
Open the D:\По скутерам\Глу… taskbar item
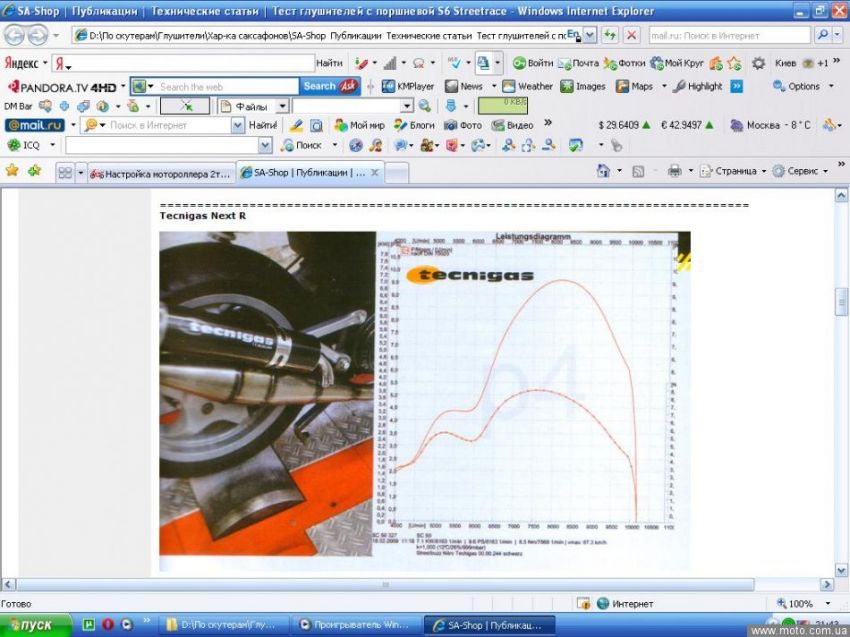(x=223, y=625)
